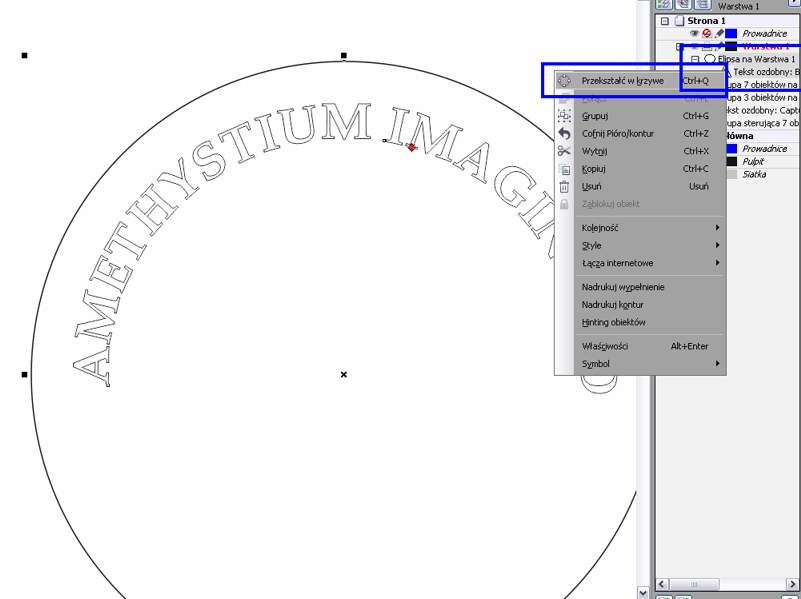The height and width of the screenshot is (599, 801).
Task: Click the undo arrow icon beside Cofnij Pióro/kontur
Action: coord(564,134)
